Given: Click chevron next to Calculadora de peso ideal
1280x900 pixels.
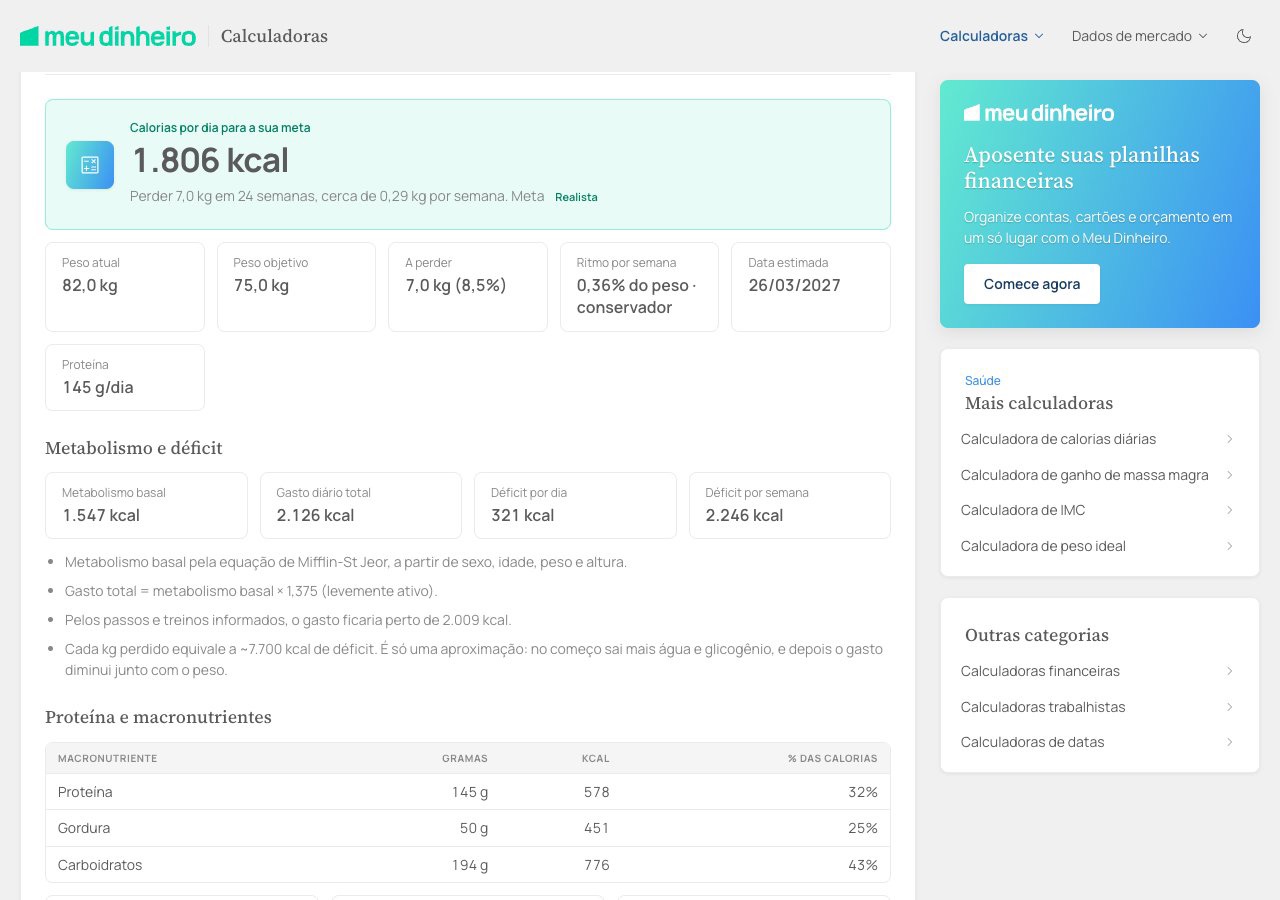Looking at the screenshot, I should click(1229, 546).
